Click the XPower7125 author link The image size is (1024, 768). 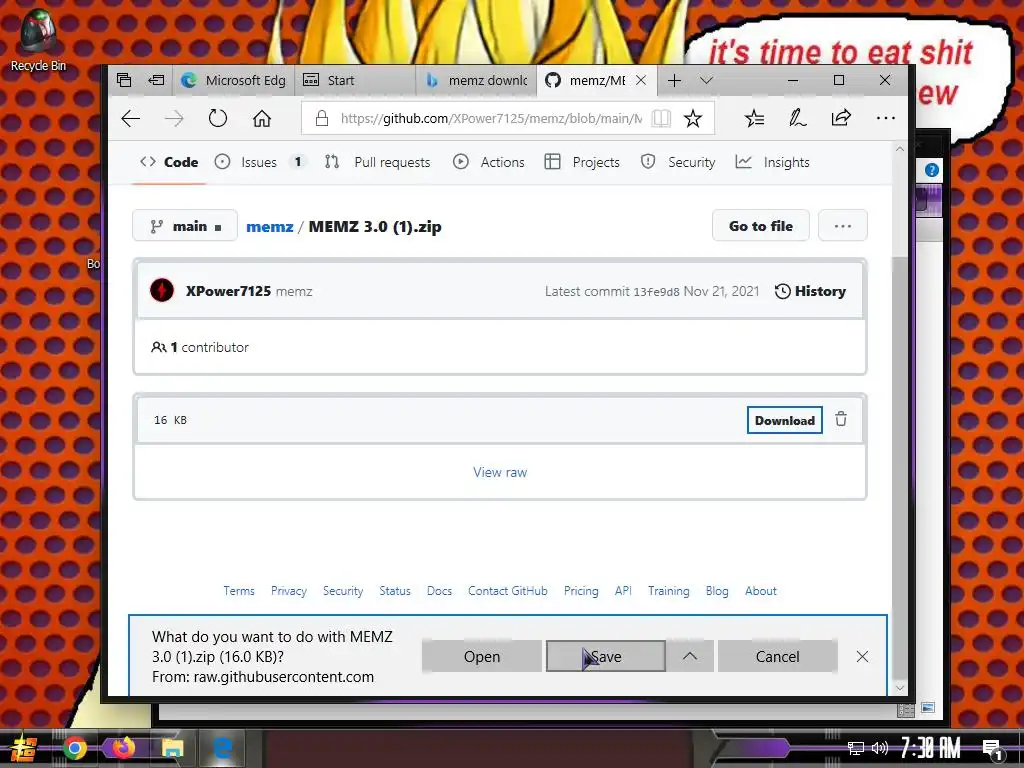[228, 291]
